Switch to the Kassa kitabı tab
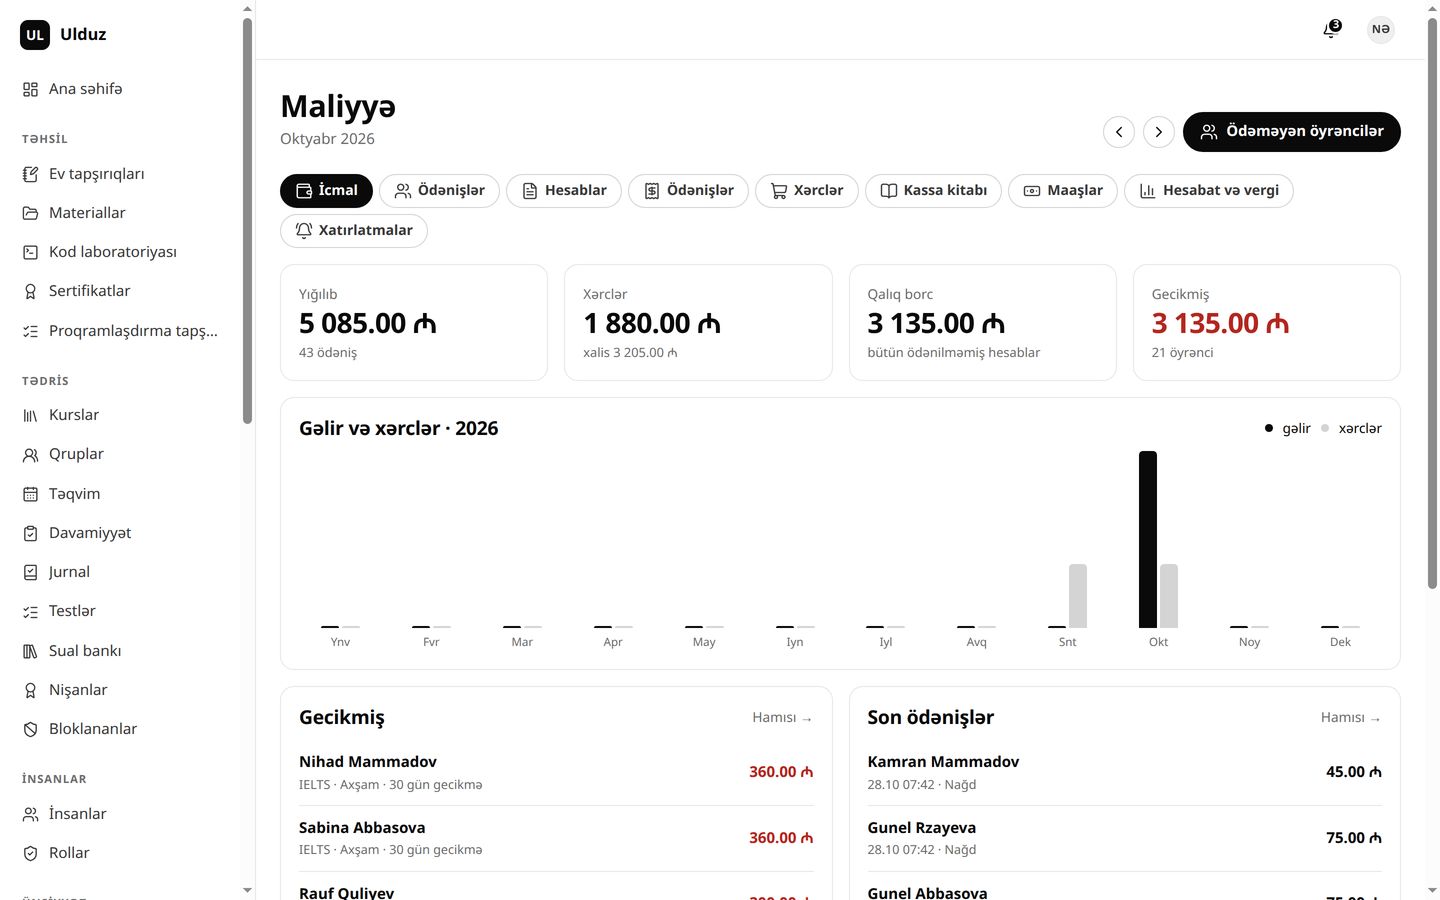 point(933,191)
